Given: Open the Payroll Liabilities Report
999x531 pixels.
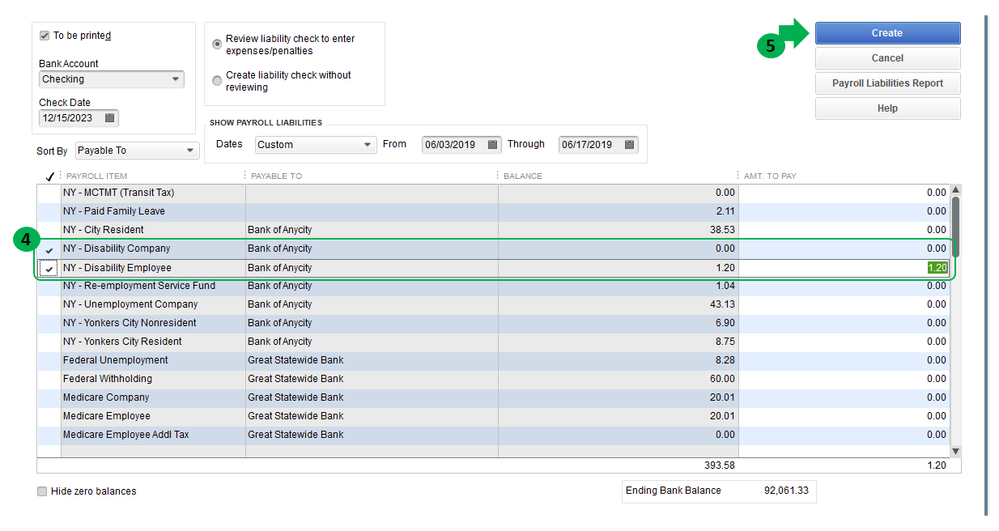Looking at the screenshot, I should 888,84.
